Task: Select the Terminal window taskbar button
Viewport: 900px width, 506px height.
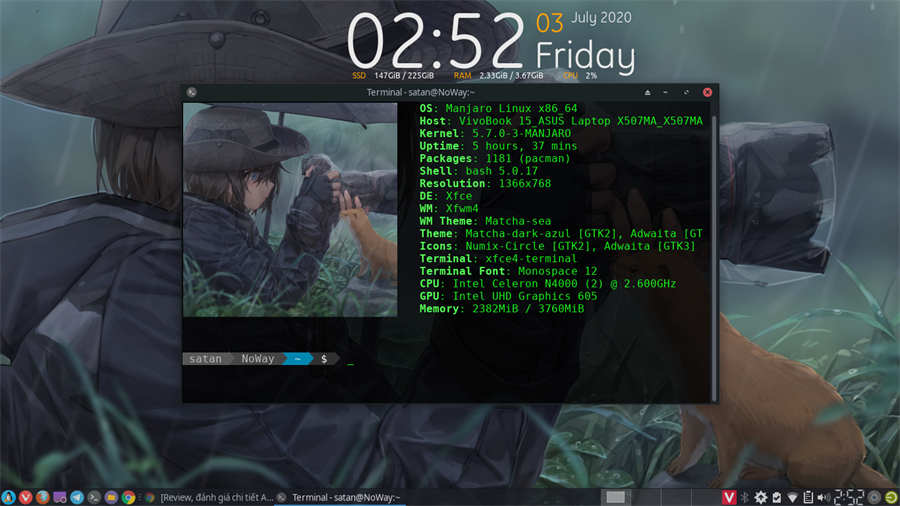Action: (x=340, y=497)
